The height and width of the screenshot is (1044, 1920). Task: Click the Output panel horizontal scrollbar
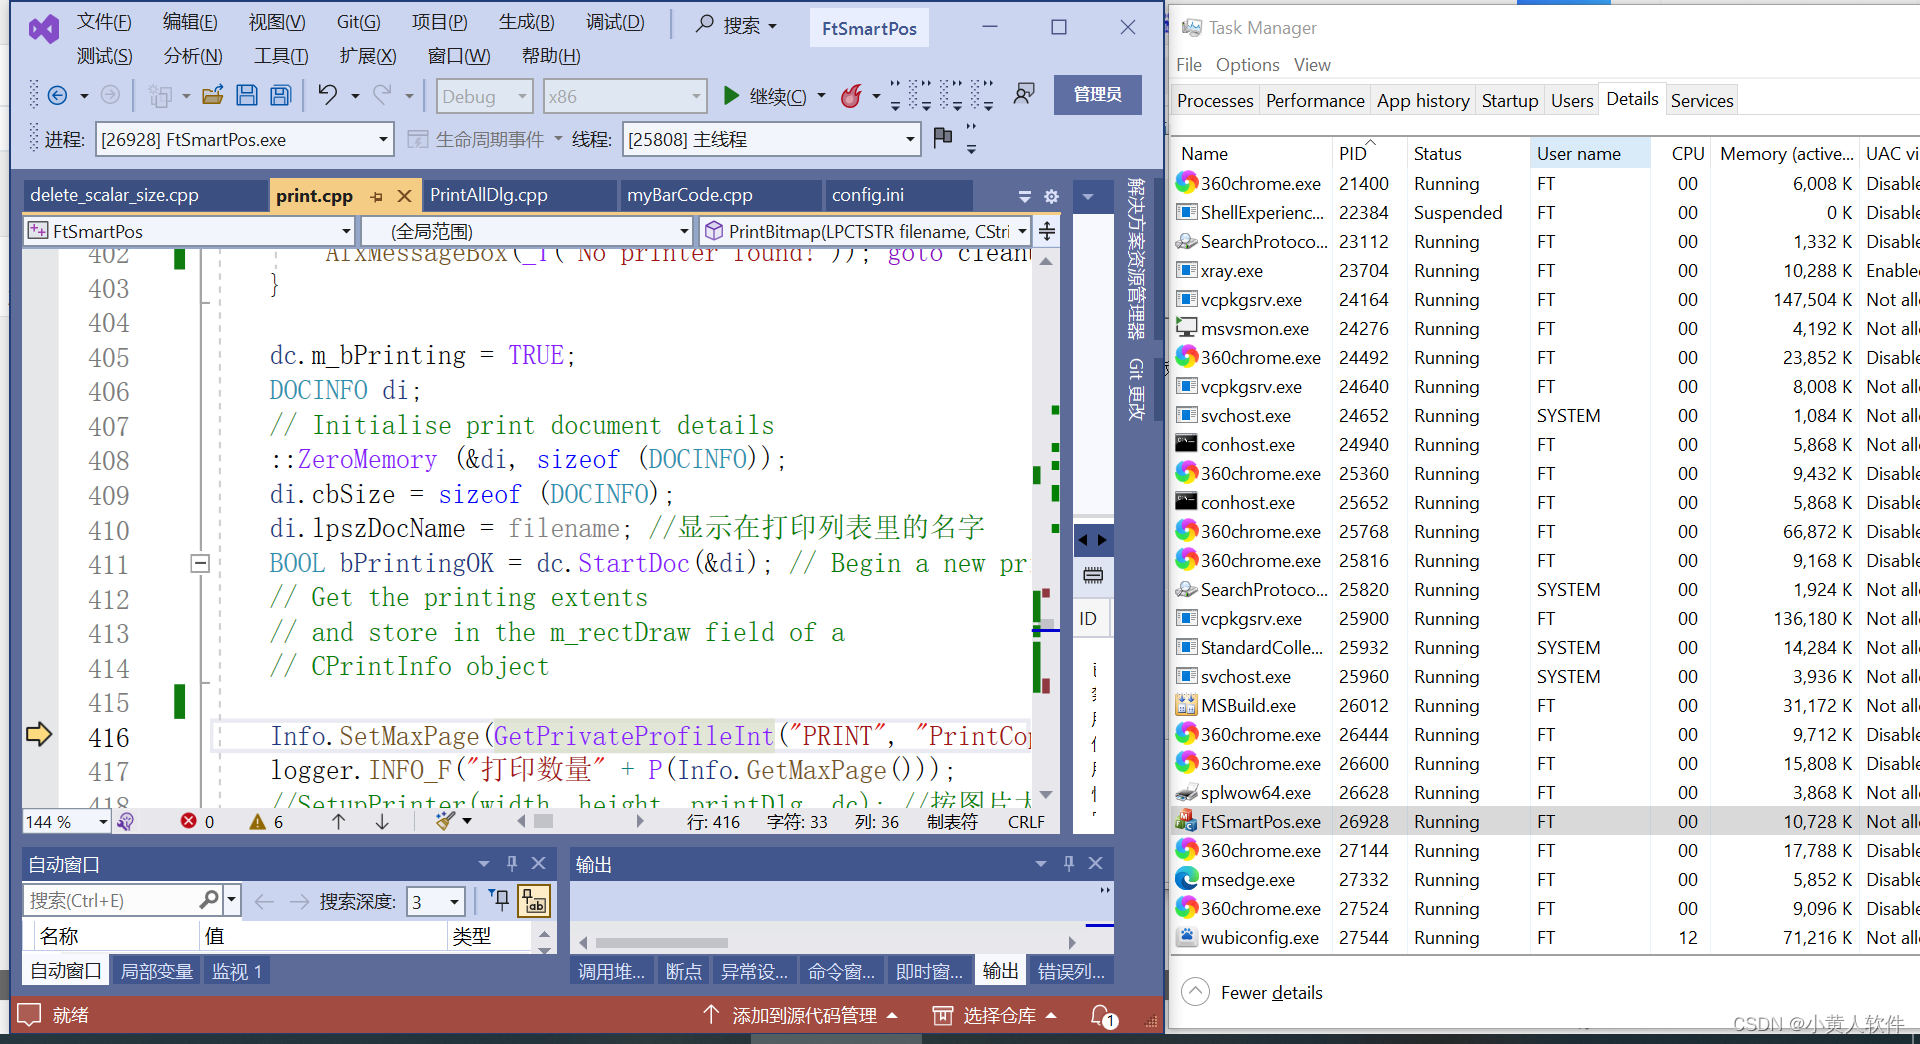pyautogui.click(x=660, y=942)
